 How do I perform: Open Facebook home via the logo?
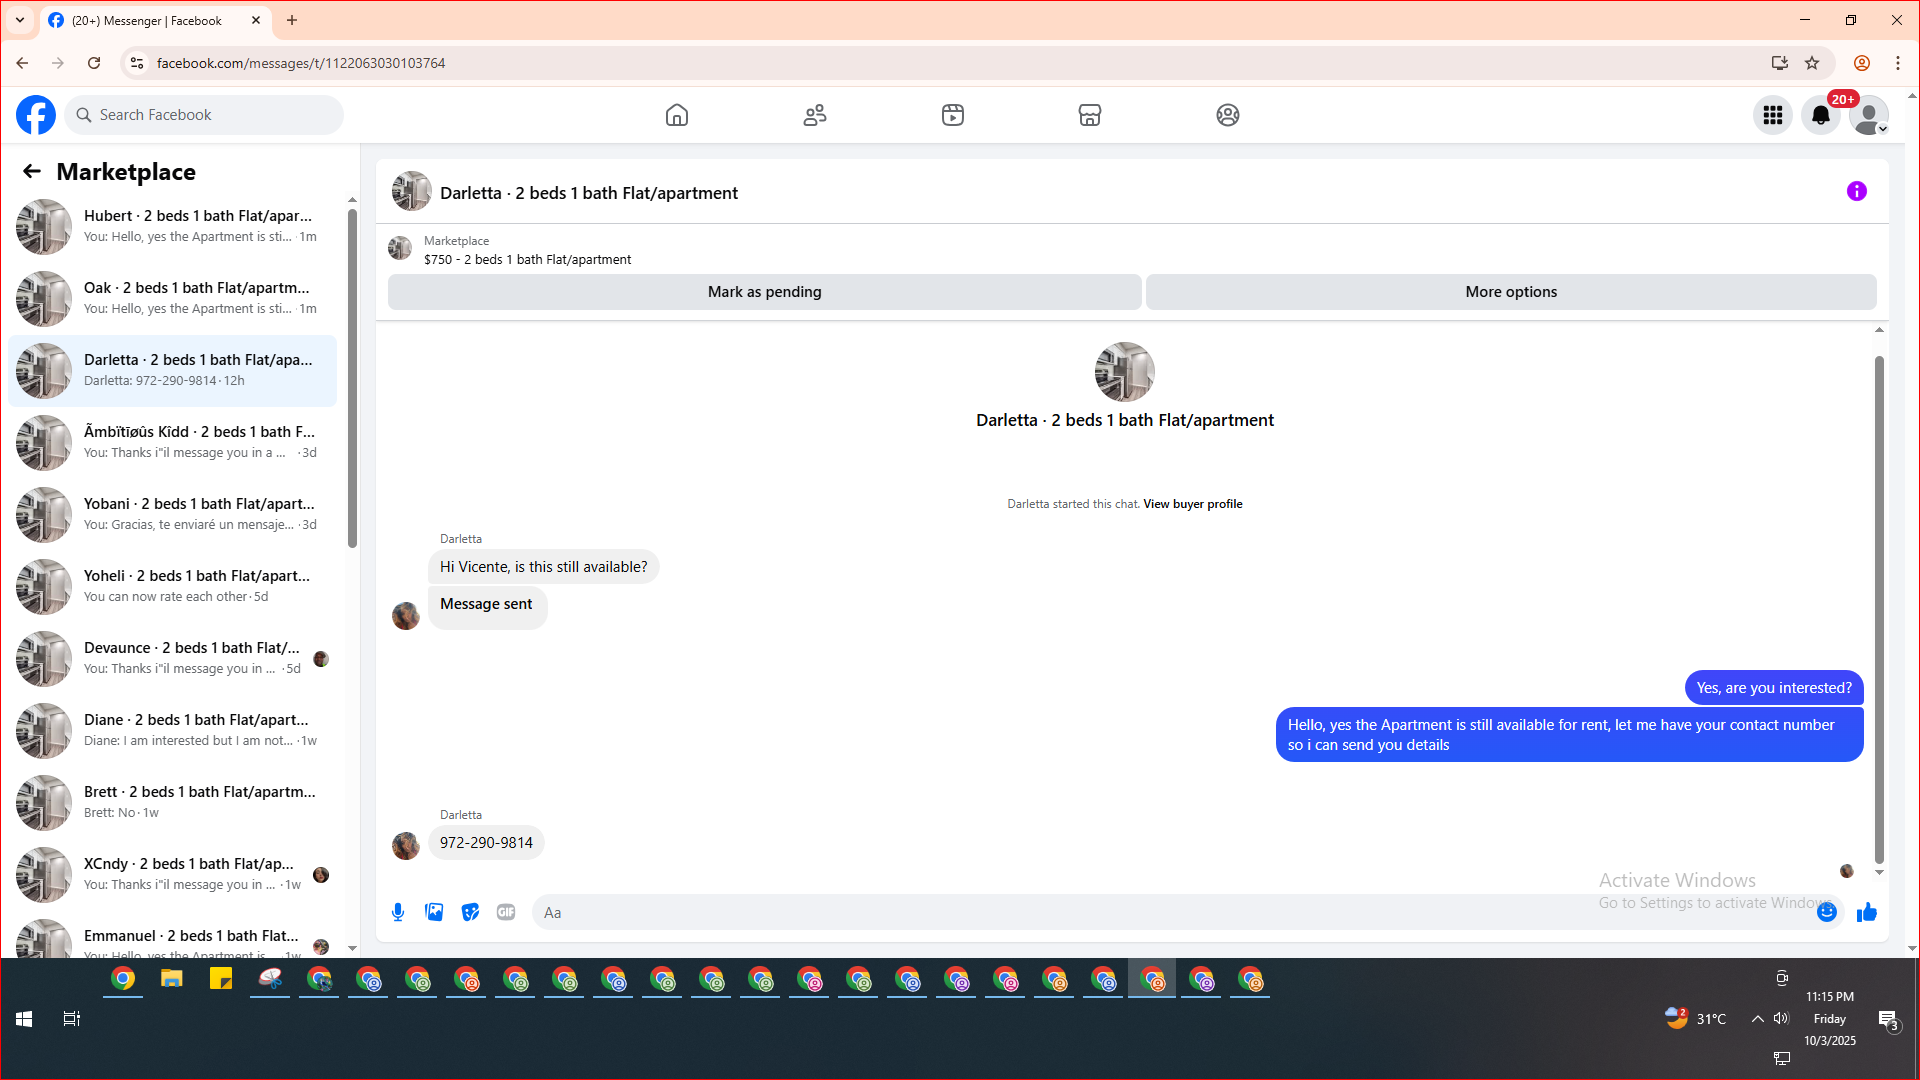tap(36, 115)
